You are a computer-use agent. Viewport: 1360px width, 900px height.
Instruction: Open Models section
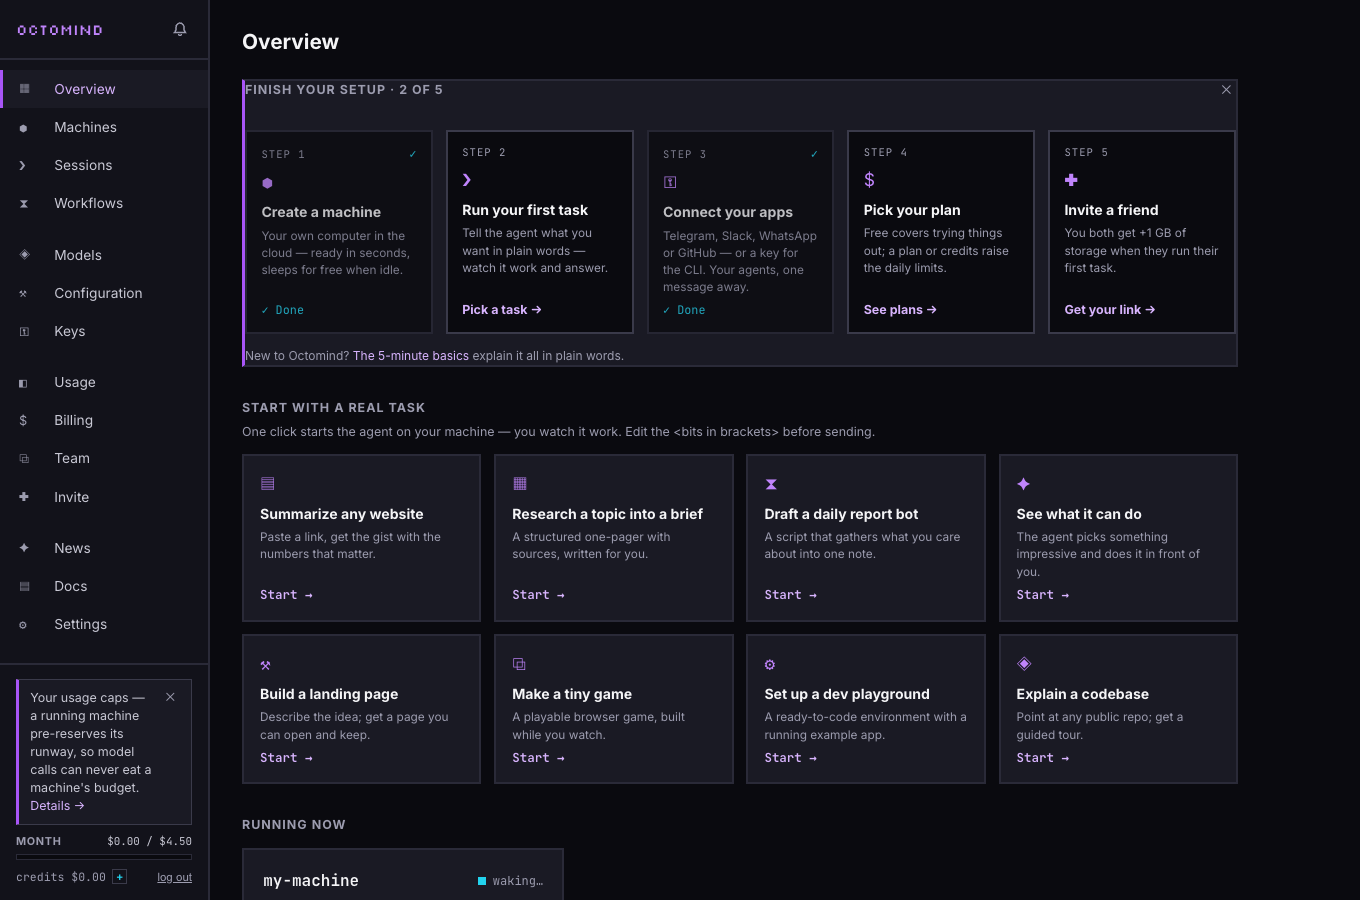pos(105,255)
